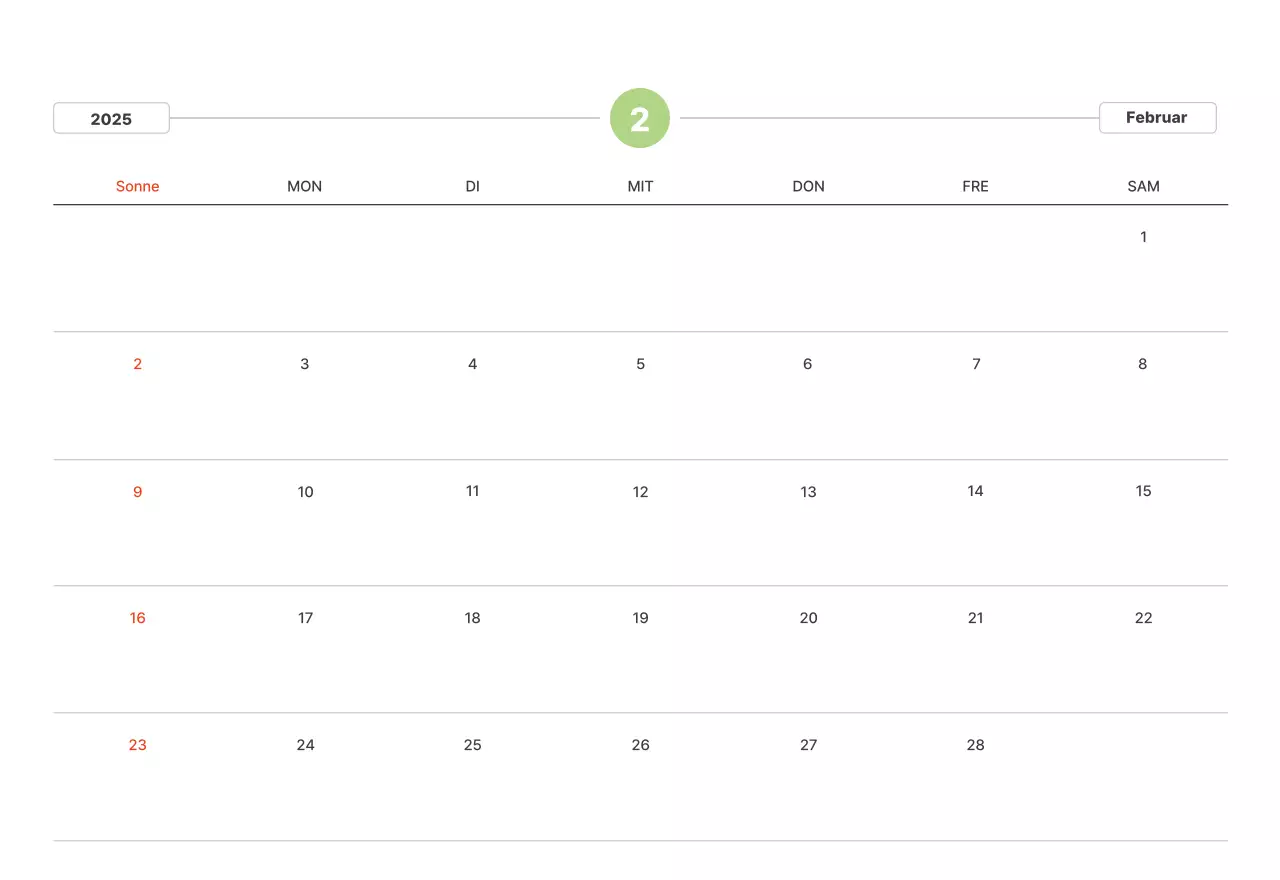The width and height of the screenshot is (1280, 880).
Task: Click date 19 on Wednesday
Action: [x=640, y=618]
